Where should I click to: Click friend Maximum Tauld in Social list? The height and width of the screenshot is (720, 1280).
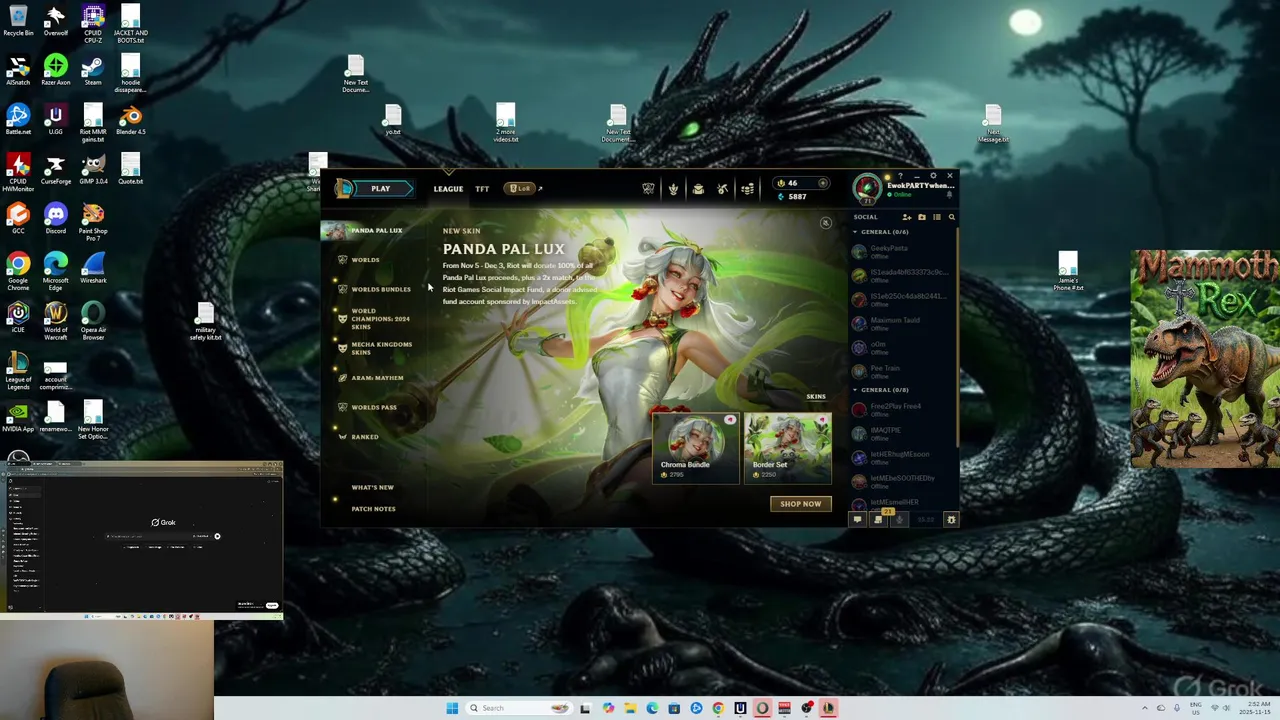pos(900,323)
